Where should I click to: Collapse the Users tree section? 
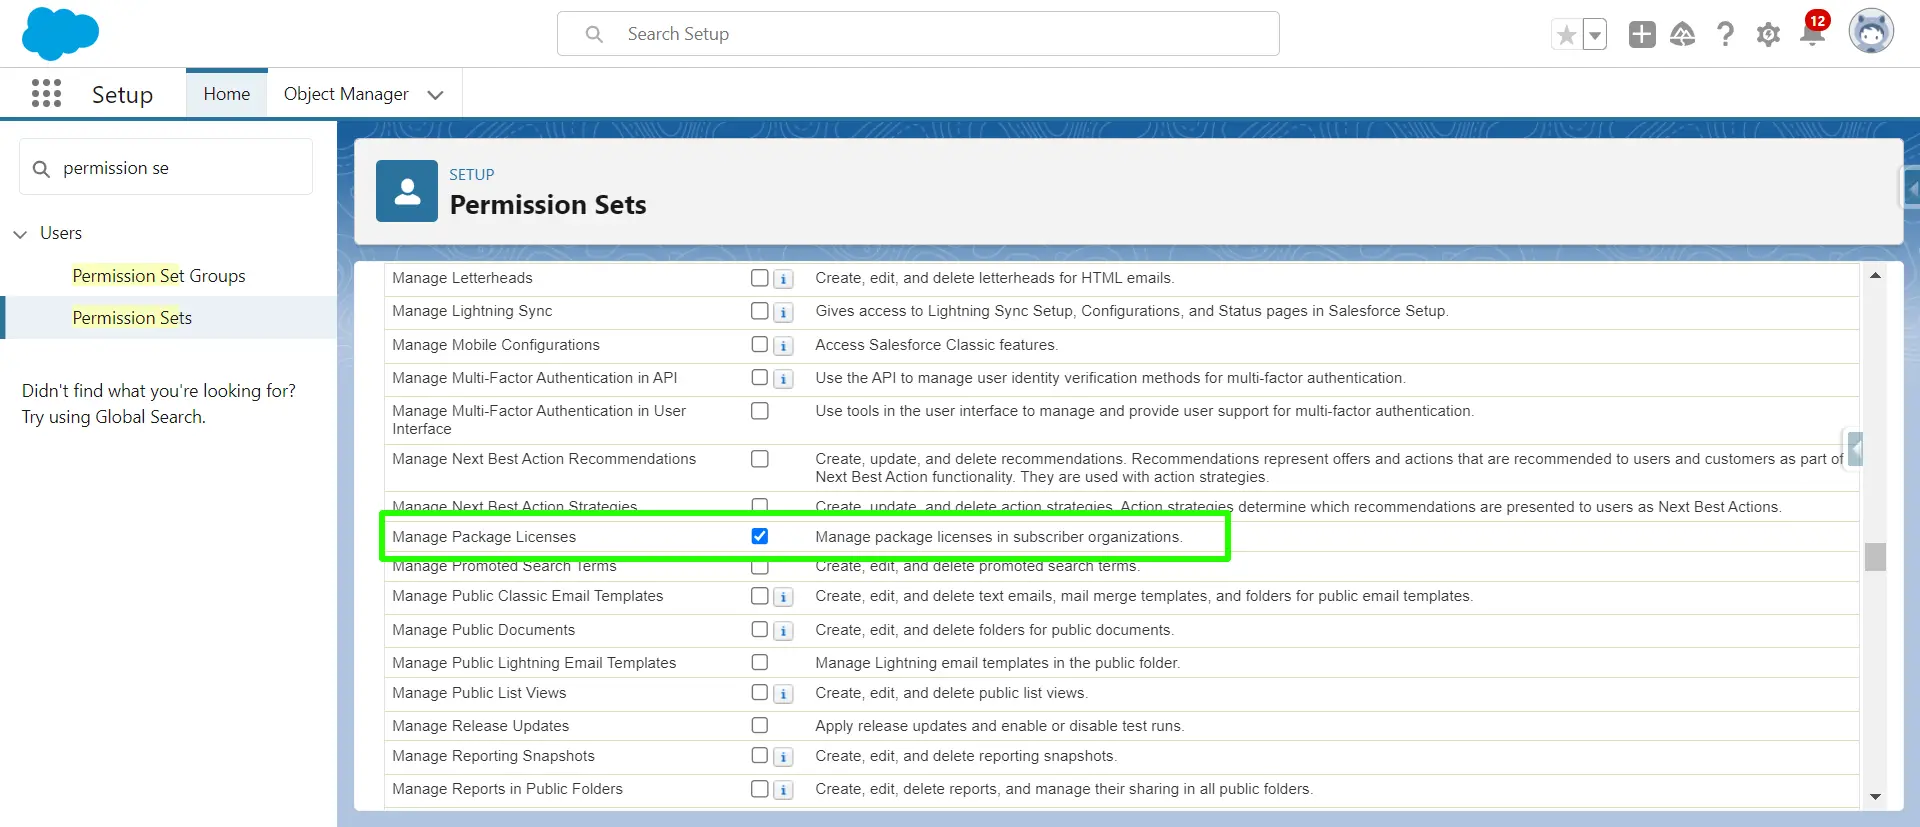(20, 234)
